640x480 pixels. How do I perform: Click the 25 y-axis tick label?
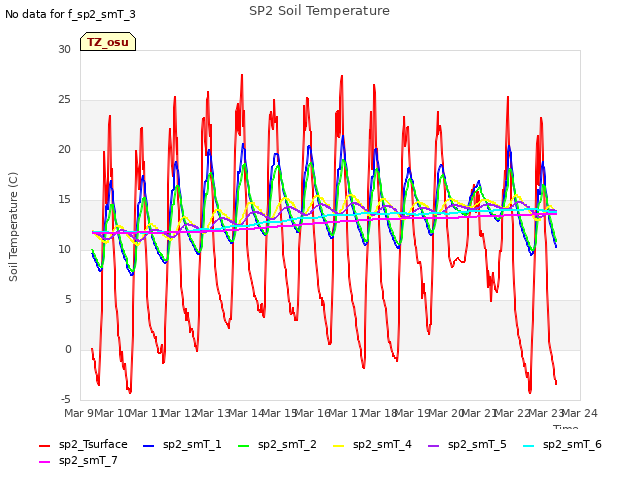tap(64, 100)
